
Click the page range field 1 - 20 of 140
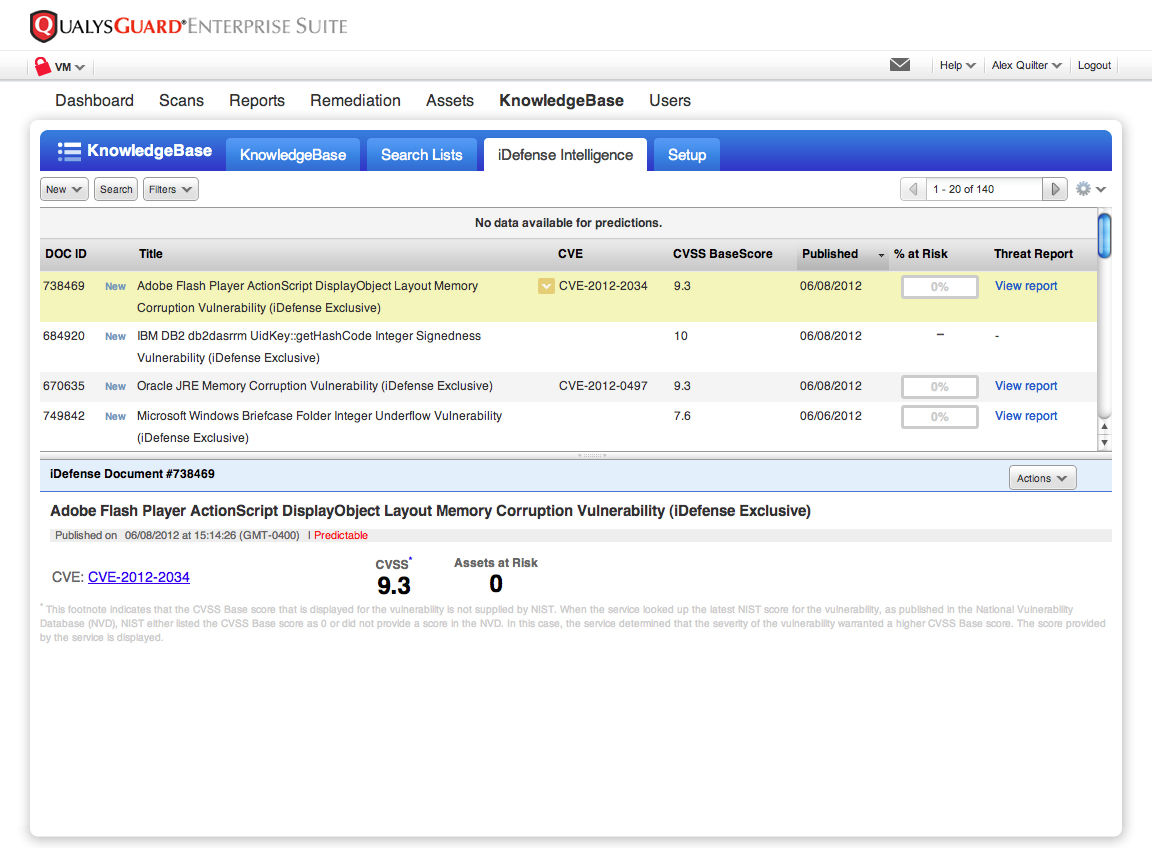coord(984,189)
